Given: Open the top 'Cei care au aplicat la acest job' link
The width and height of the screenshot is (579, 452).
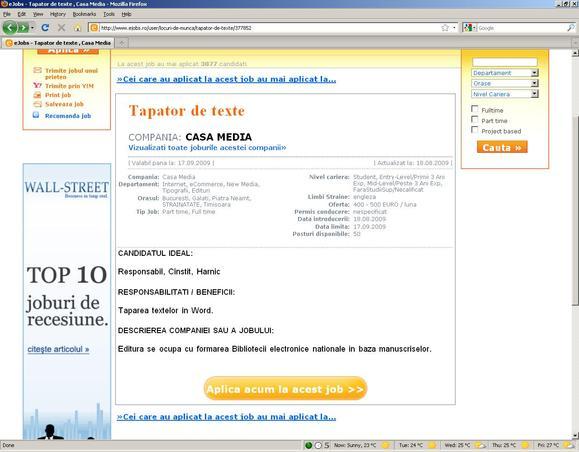Looking at the screenshot, I should (226, 79).
